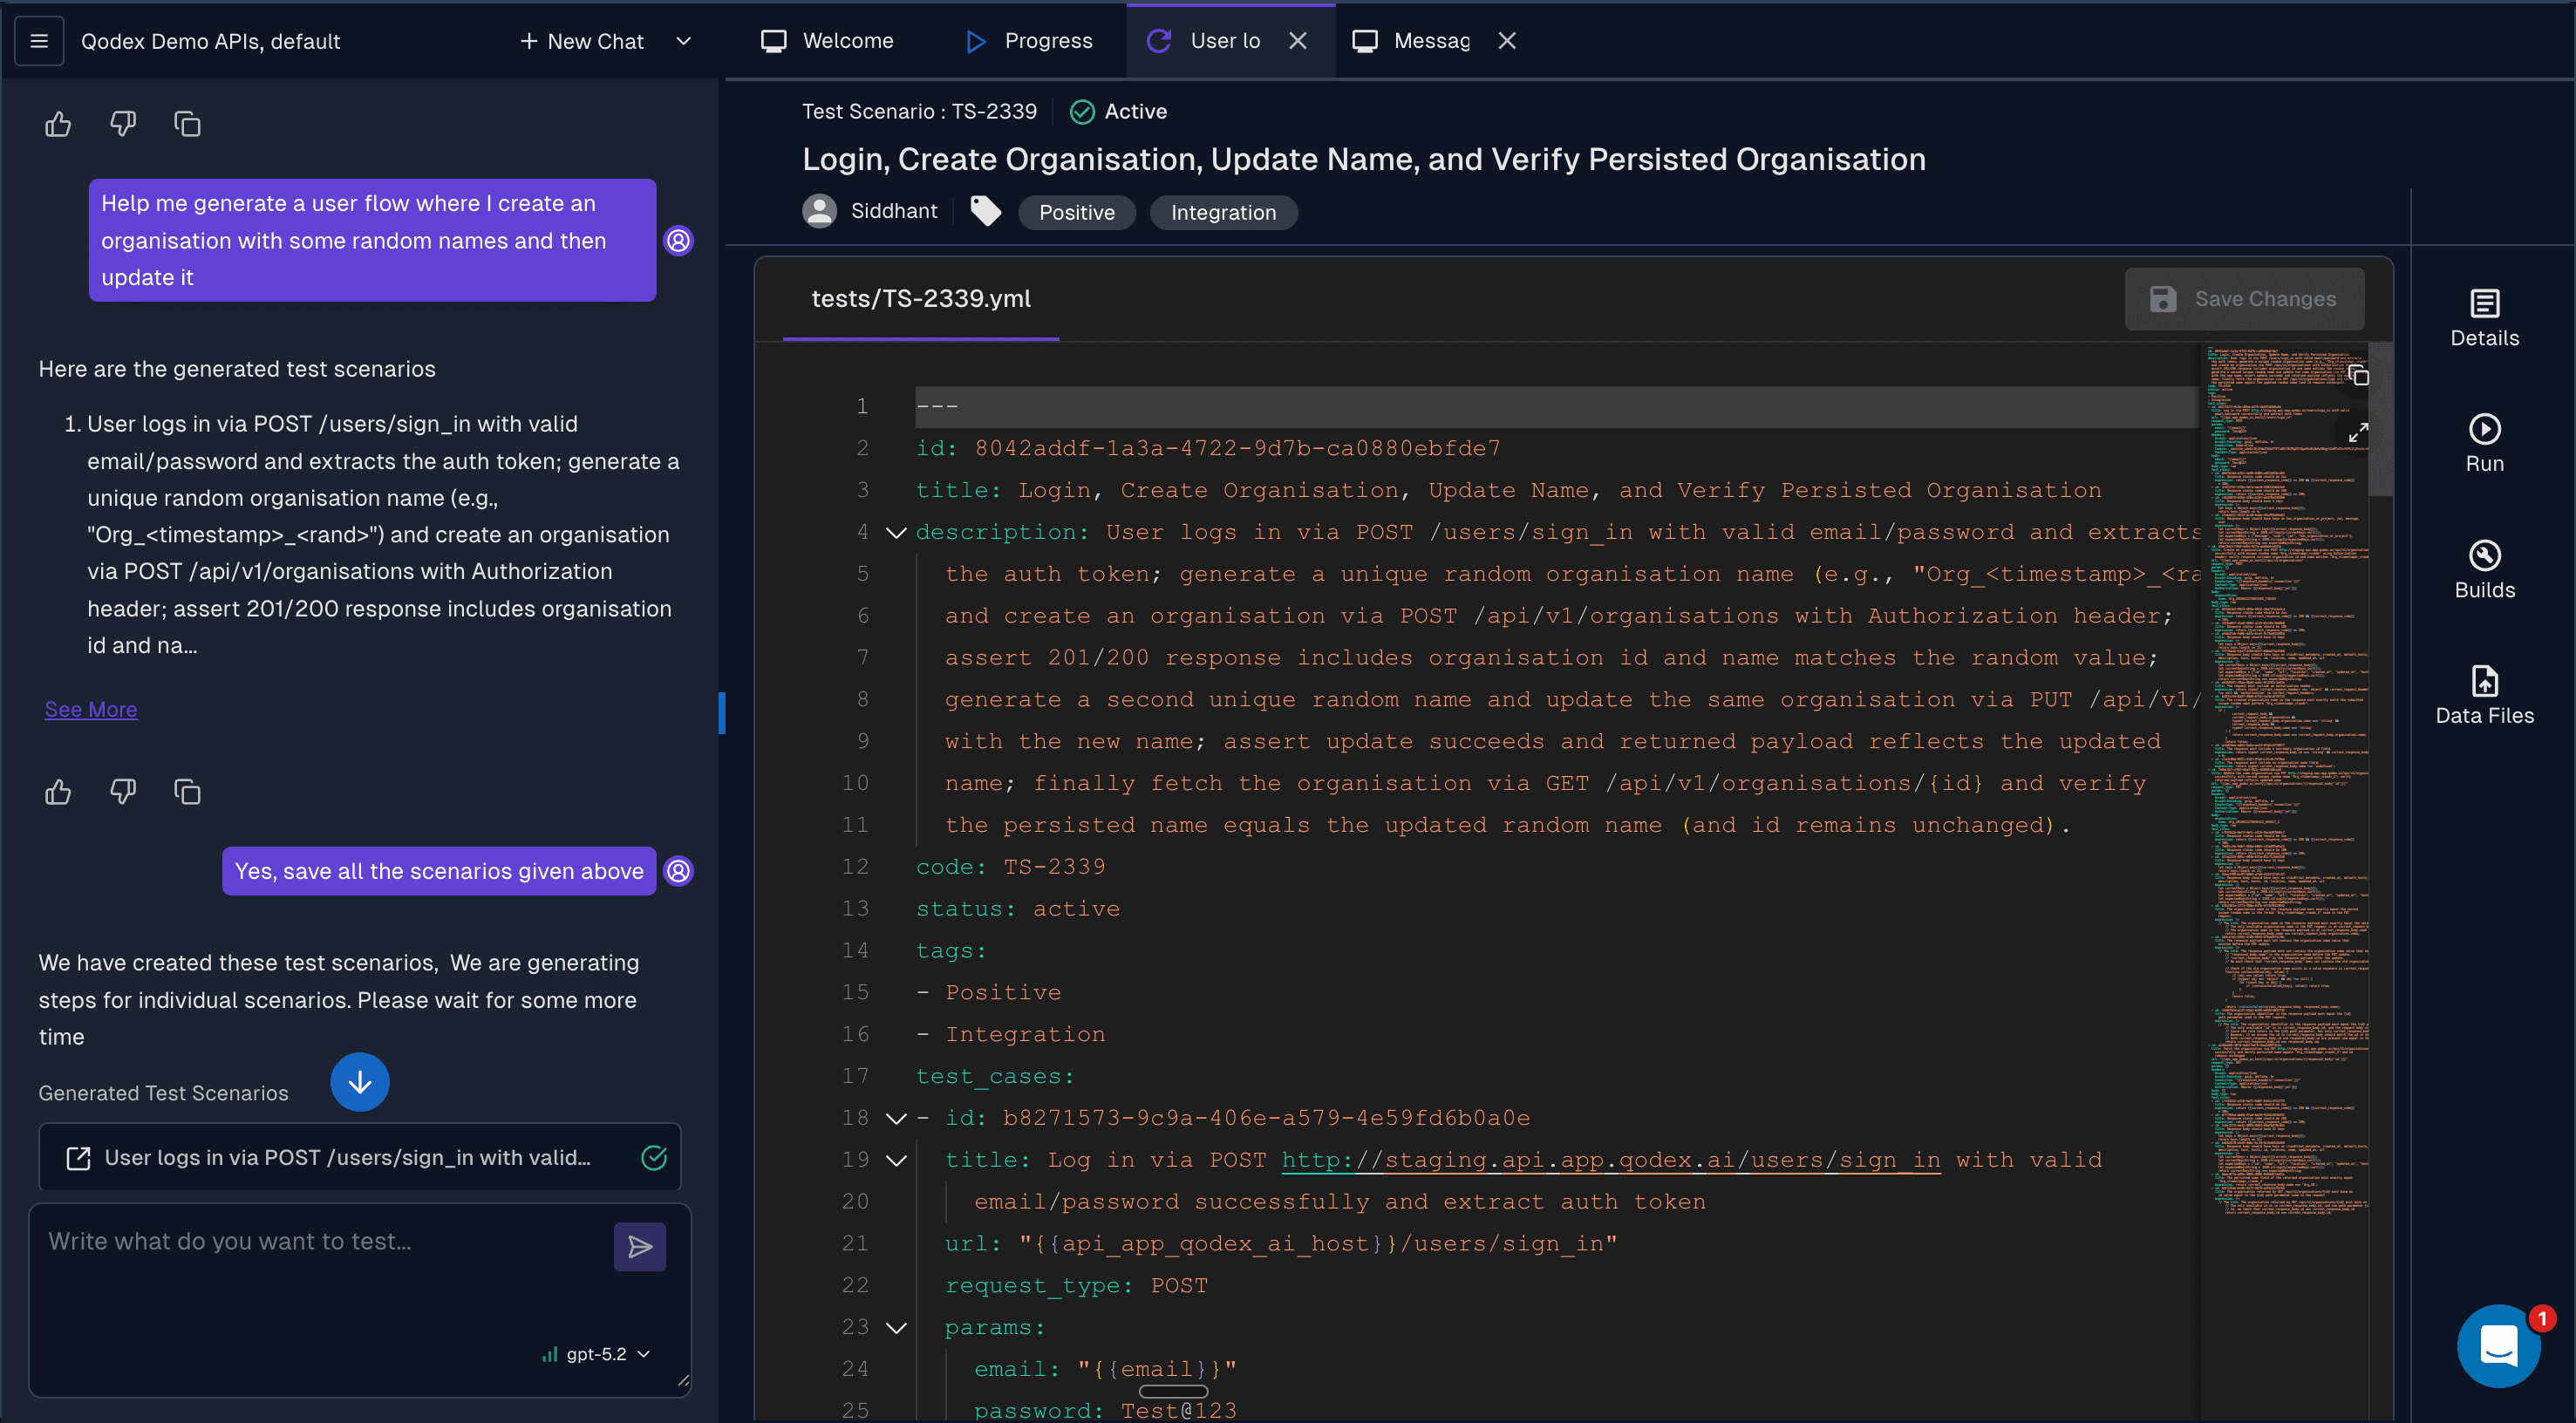Click the 'request_type: POST' line

point(1077,1286)
